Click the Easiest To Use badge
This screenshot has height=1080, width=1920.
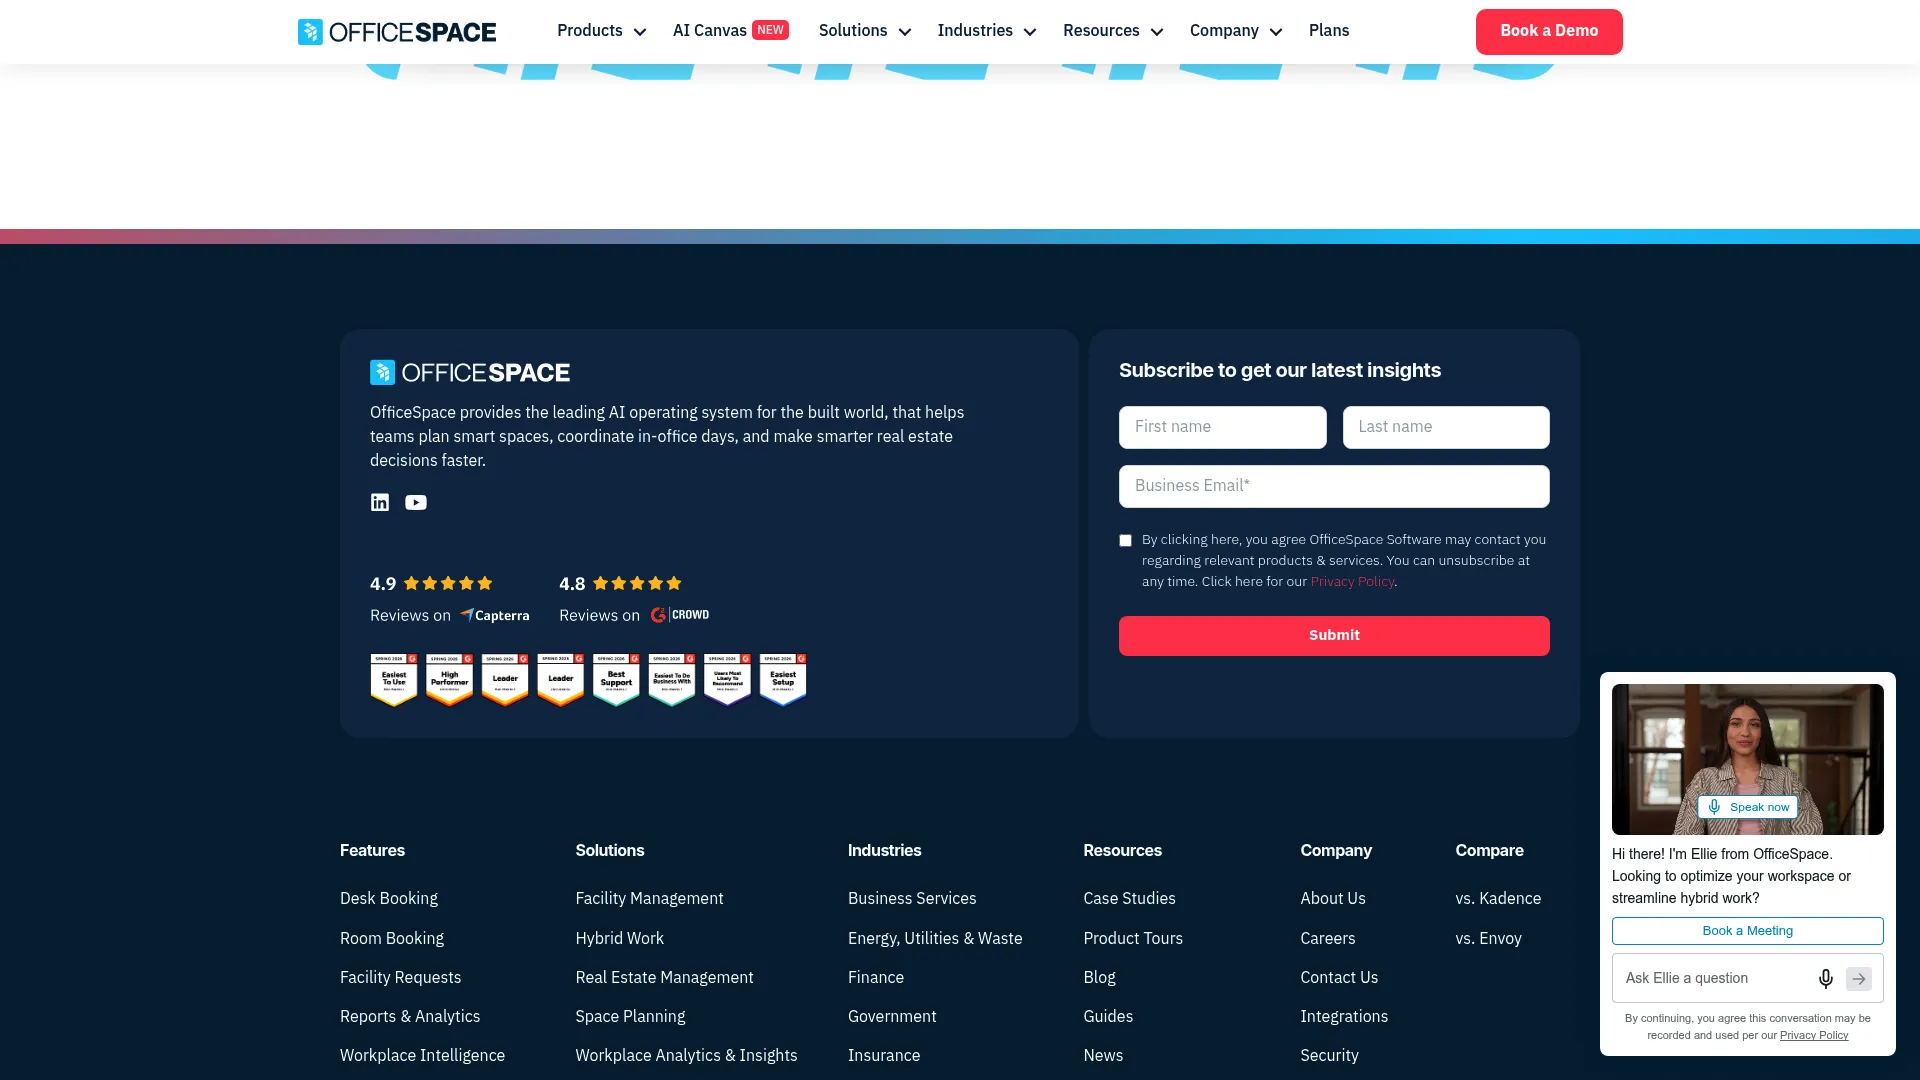(394, 680)
